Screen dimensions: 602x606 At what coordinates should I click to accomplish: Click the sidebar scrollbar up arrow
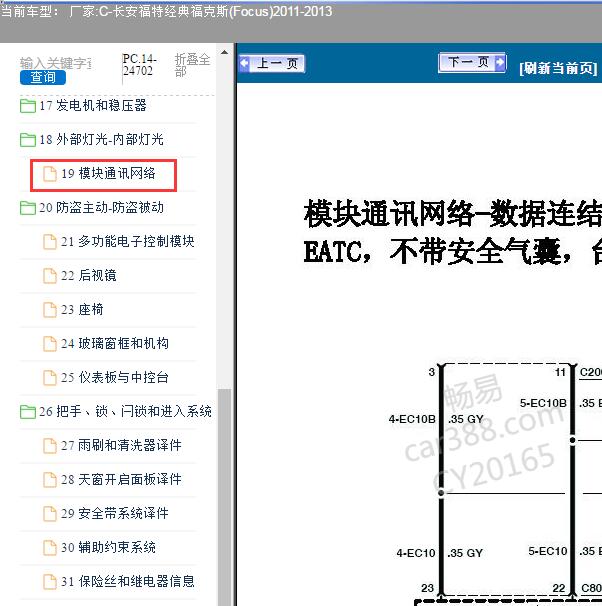(x=224, y=52)
